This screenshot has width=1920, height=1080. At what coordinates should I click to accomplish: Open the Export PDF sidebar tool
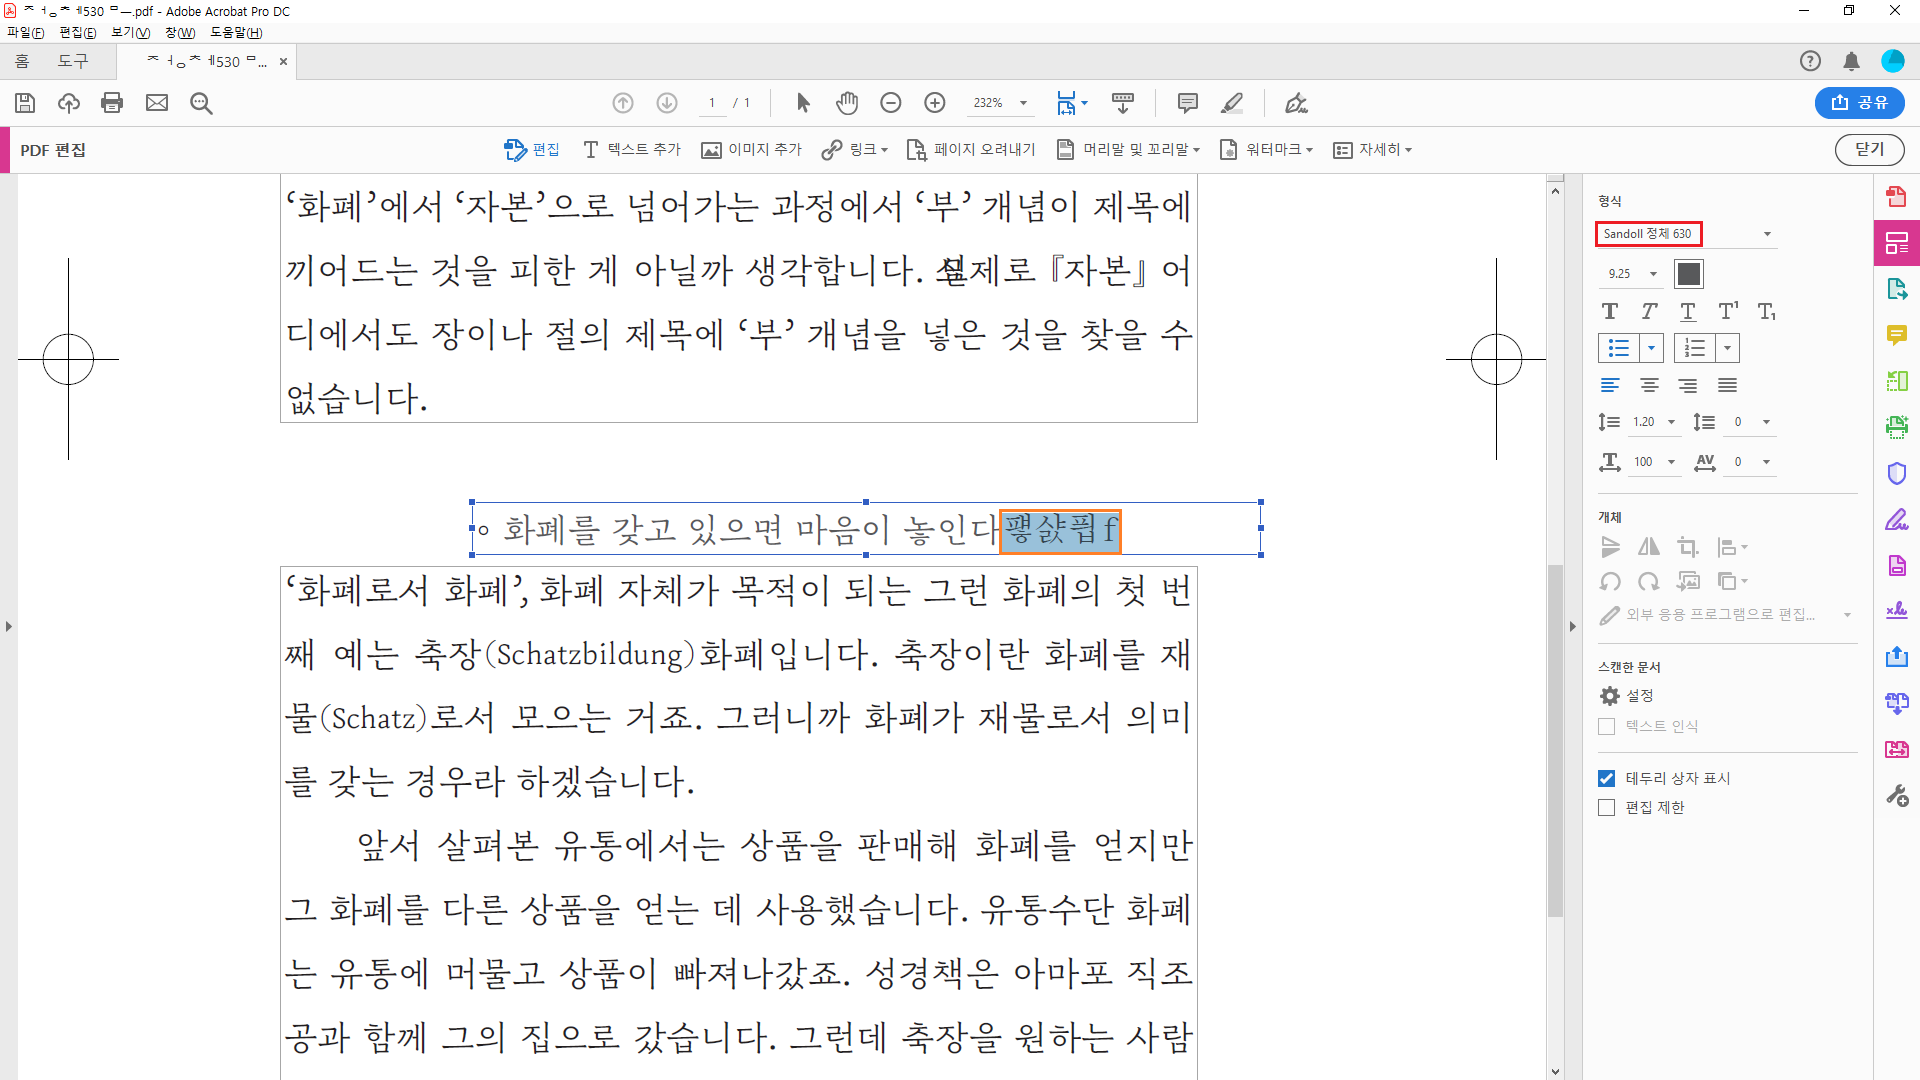(x=1897, y=289)
